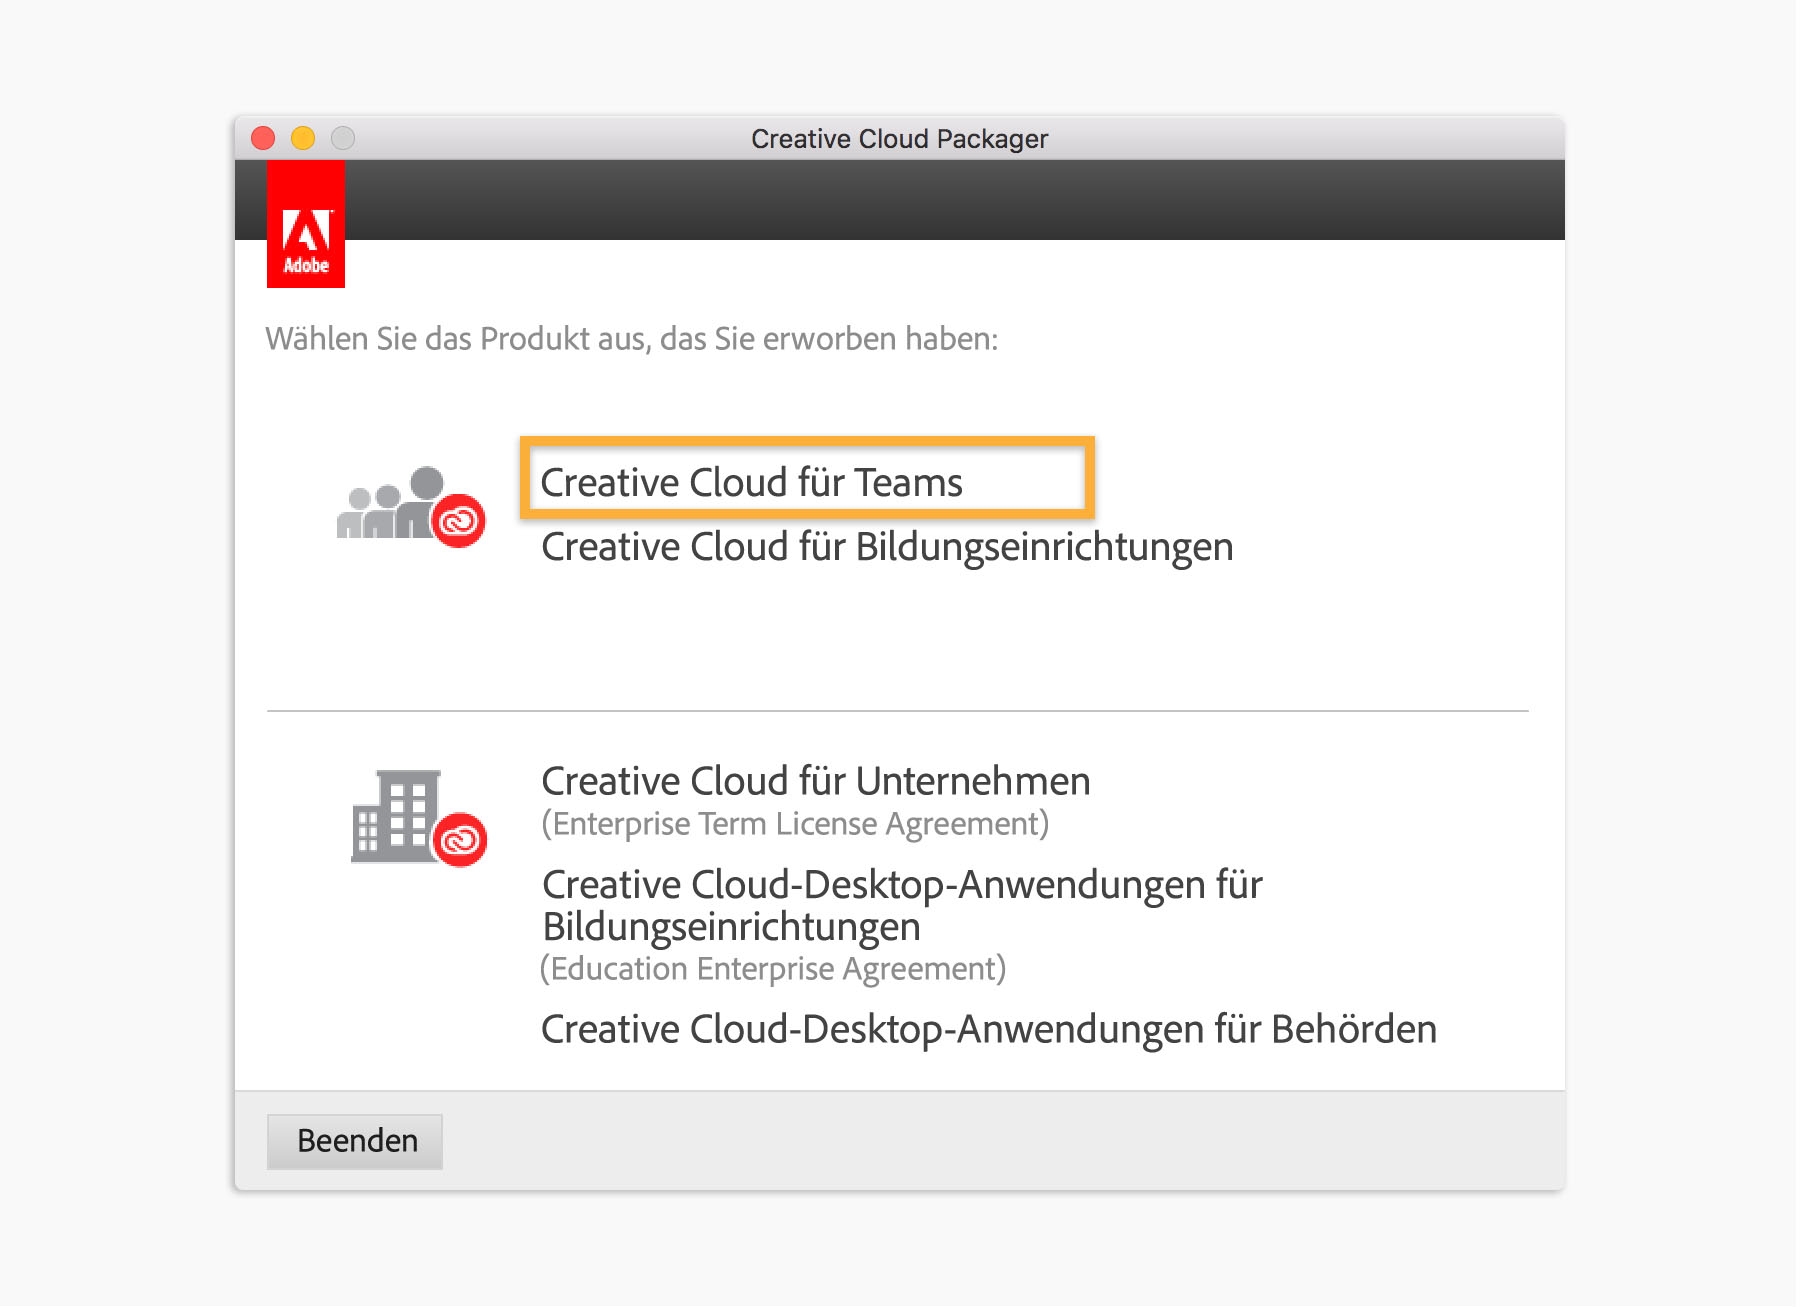The width and height of the screenshot is (1800, 1307).
Task: Click the red Adobe logo
Action: tap(306, 225)
